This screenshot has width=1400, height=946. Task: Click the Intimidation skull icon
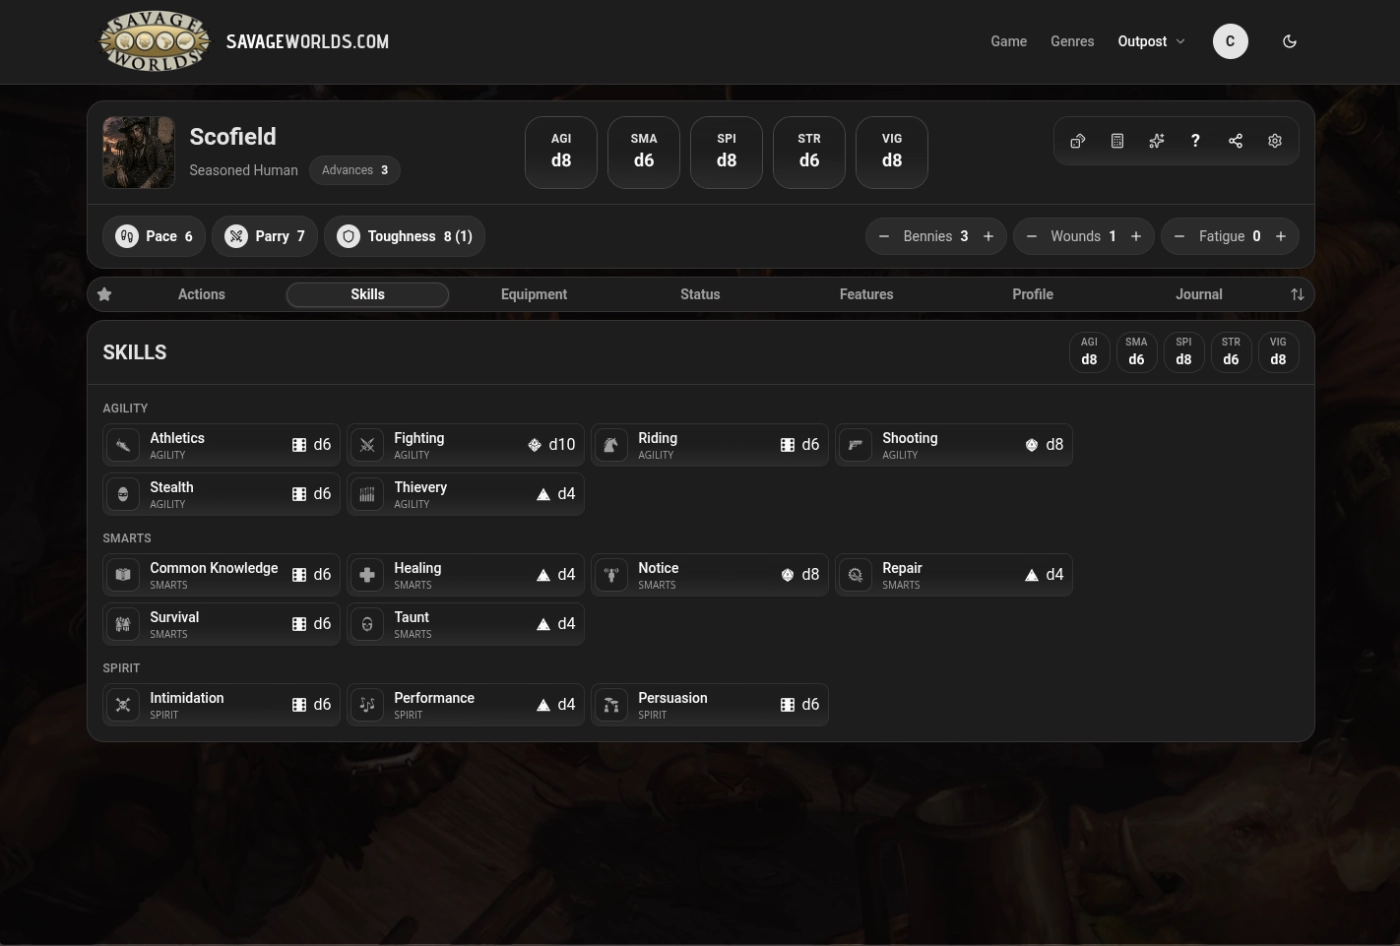(x=123, y=705)
